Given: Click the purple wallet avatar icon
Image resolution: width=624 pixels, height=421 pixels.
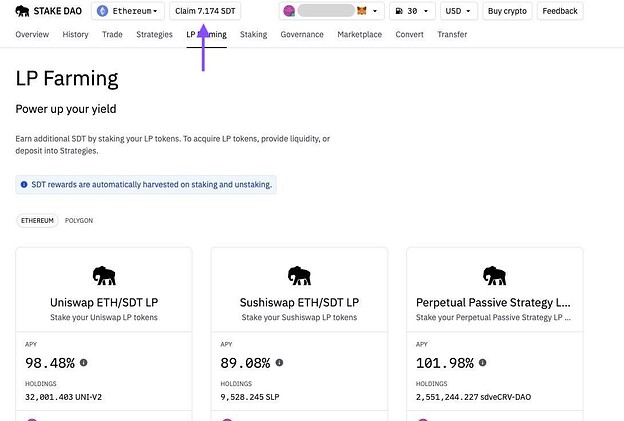Looking at the screenshot, I should 289,11.
